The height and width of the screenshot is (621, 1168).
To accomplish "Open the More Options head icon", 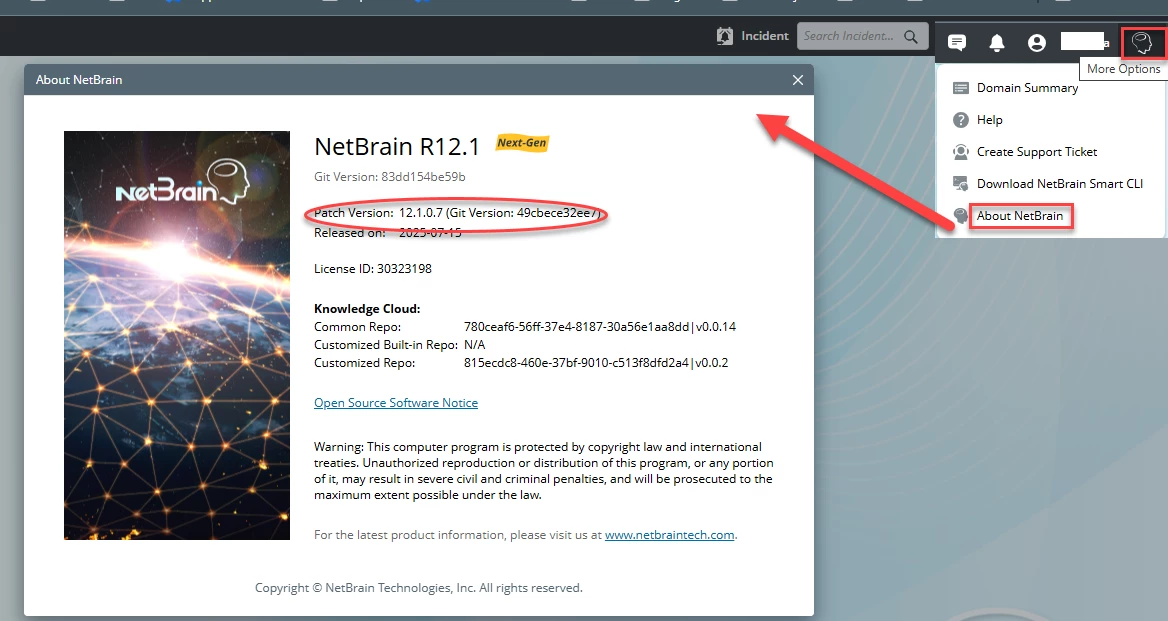I will [x=1142, y=42].
